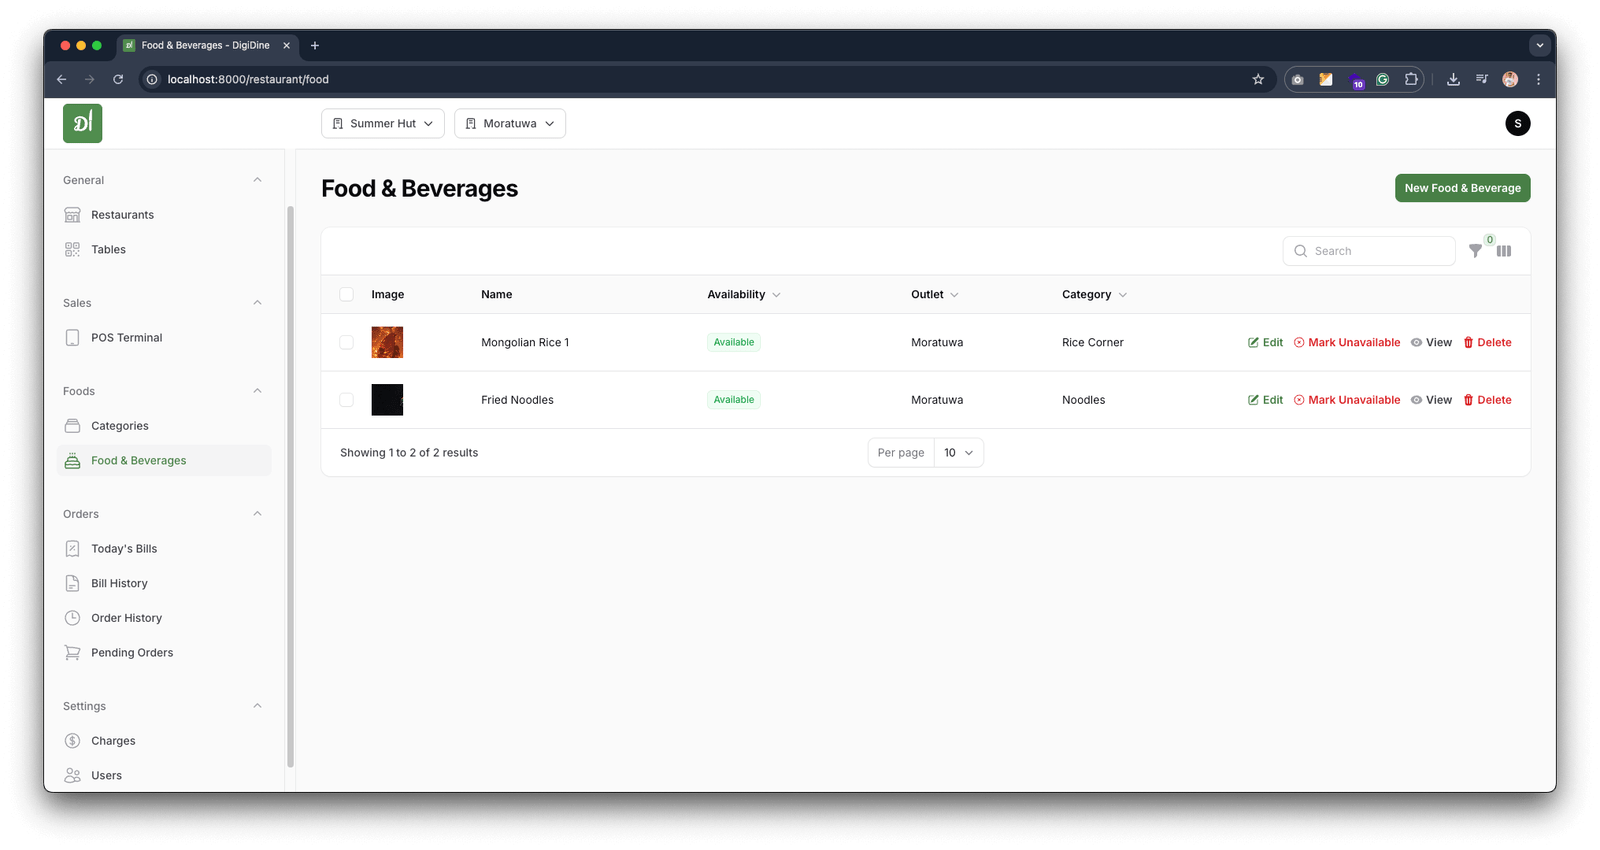Open Bill History from the sidebar
This screenshot has height=850, width=1600.
119,584
